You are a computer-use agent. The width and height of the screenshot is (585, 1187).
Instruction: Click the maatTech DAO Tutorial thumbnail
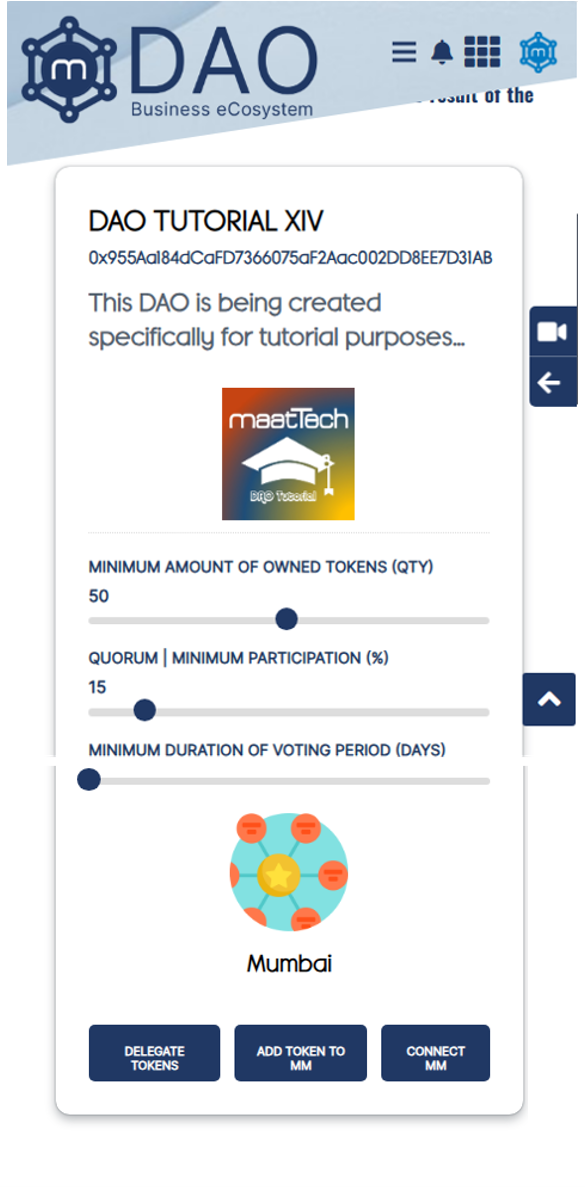(x=288, y=454)
